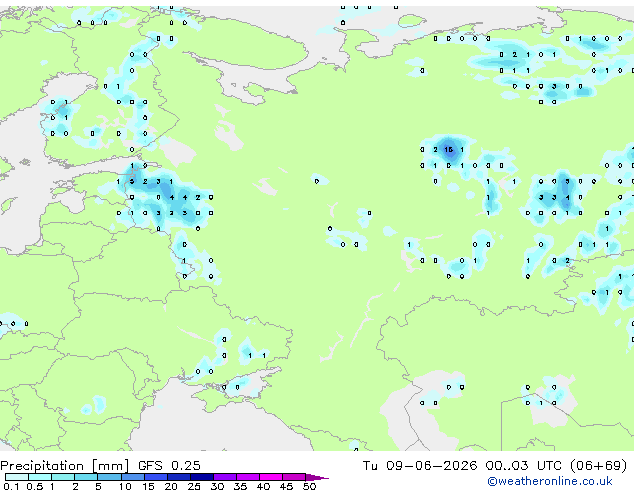This screenshot has height=490, width=634.
Task: Select the 40–45 mm magenta legend box
Action: [x=271, y=477]
